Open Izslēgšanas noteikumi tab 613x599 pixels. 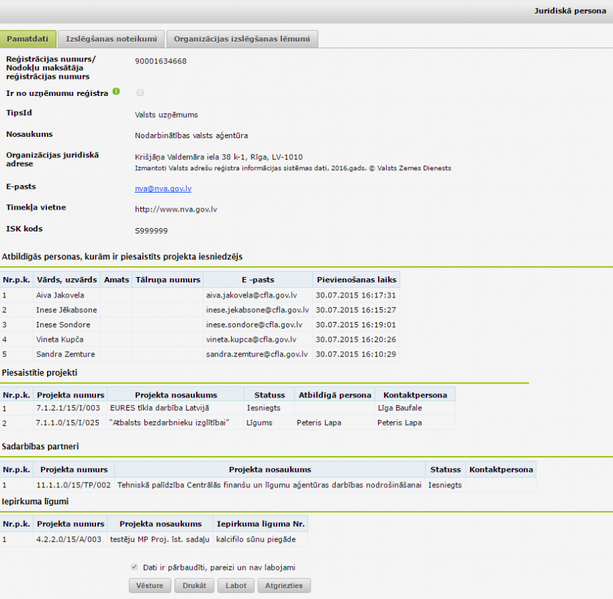coord(111,39)
